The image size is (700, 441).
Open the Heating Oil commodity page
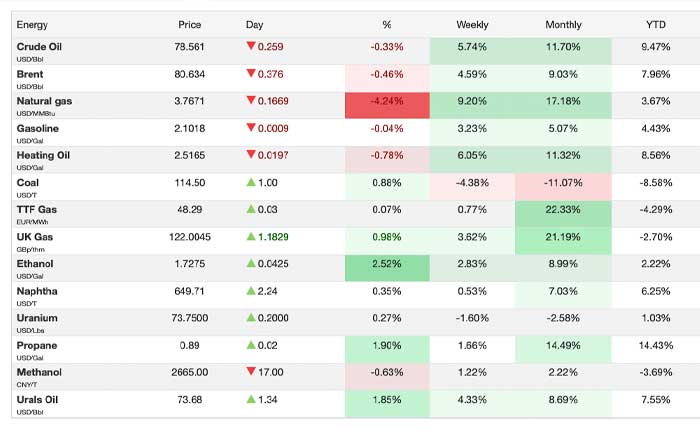44,155
